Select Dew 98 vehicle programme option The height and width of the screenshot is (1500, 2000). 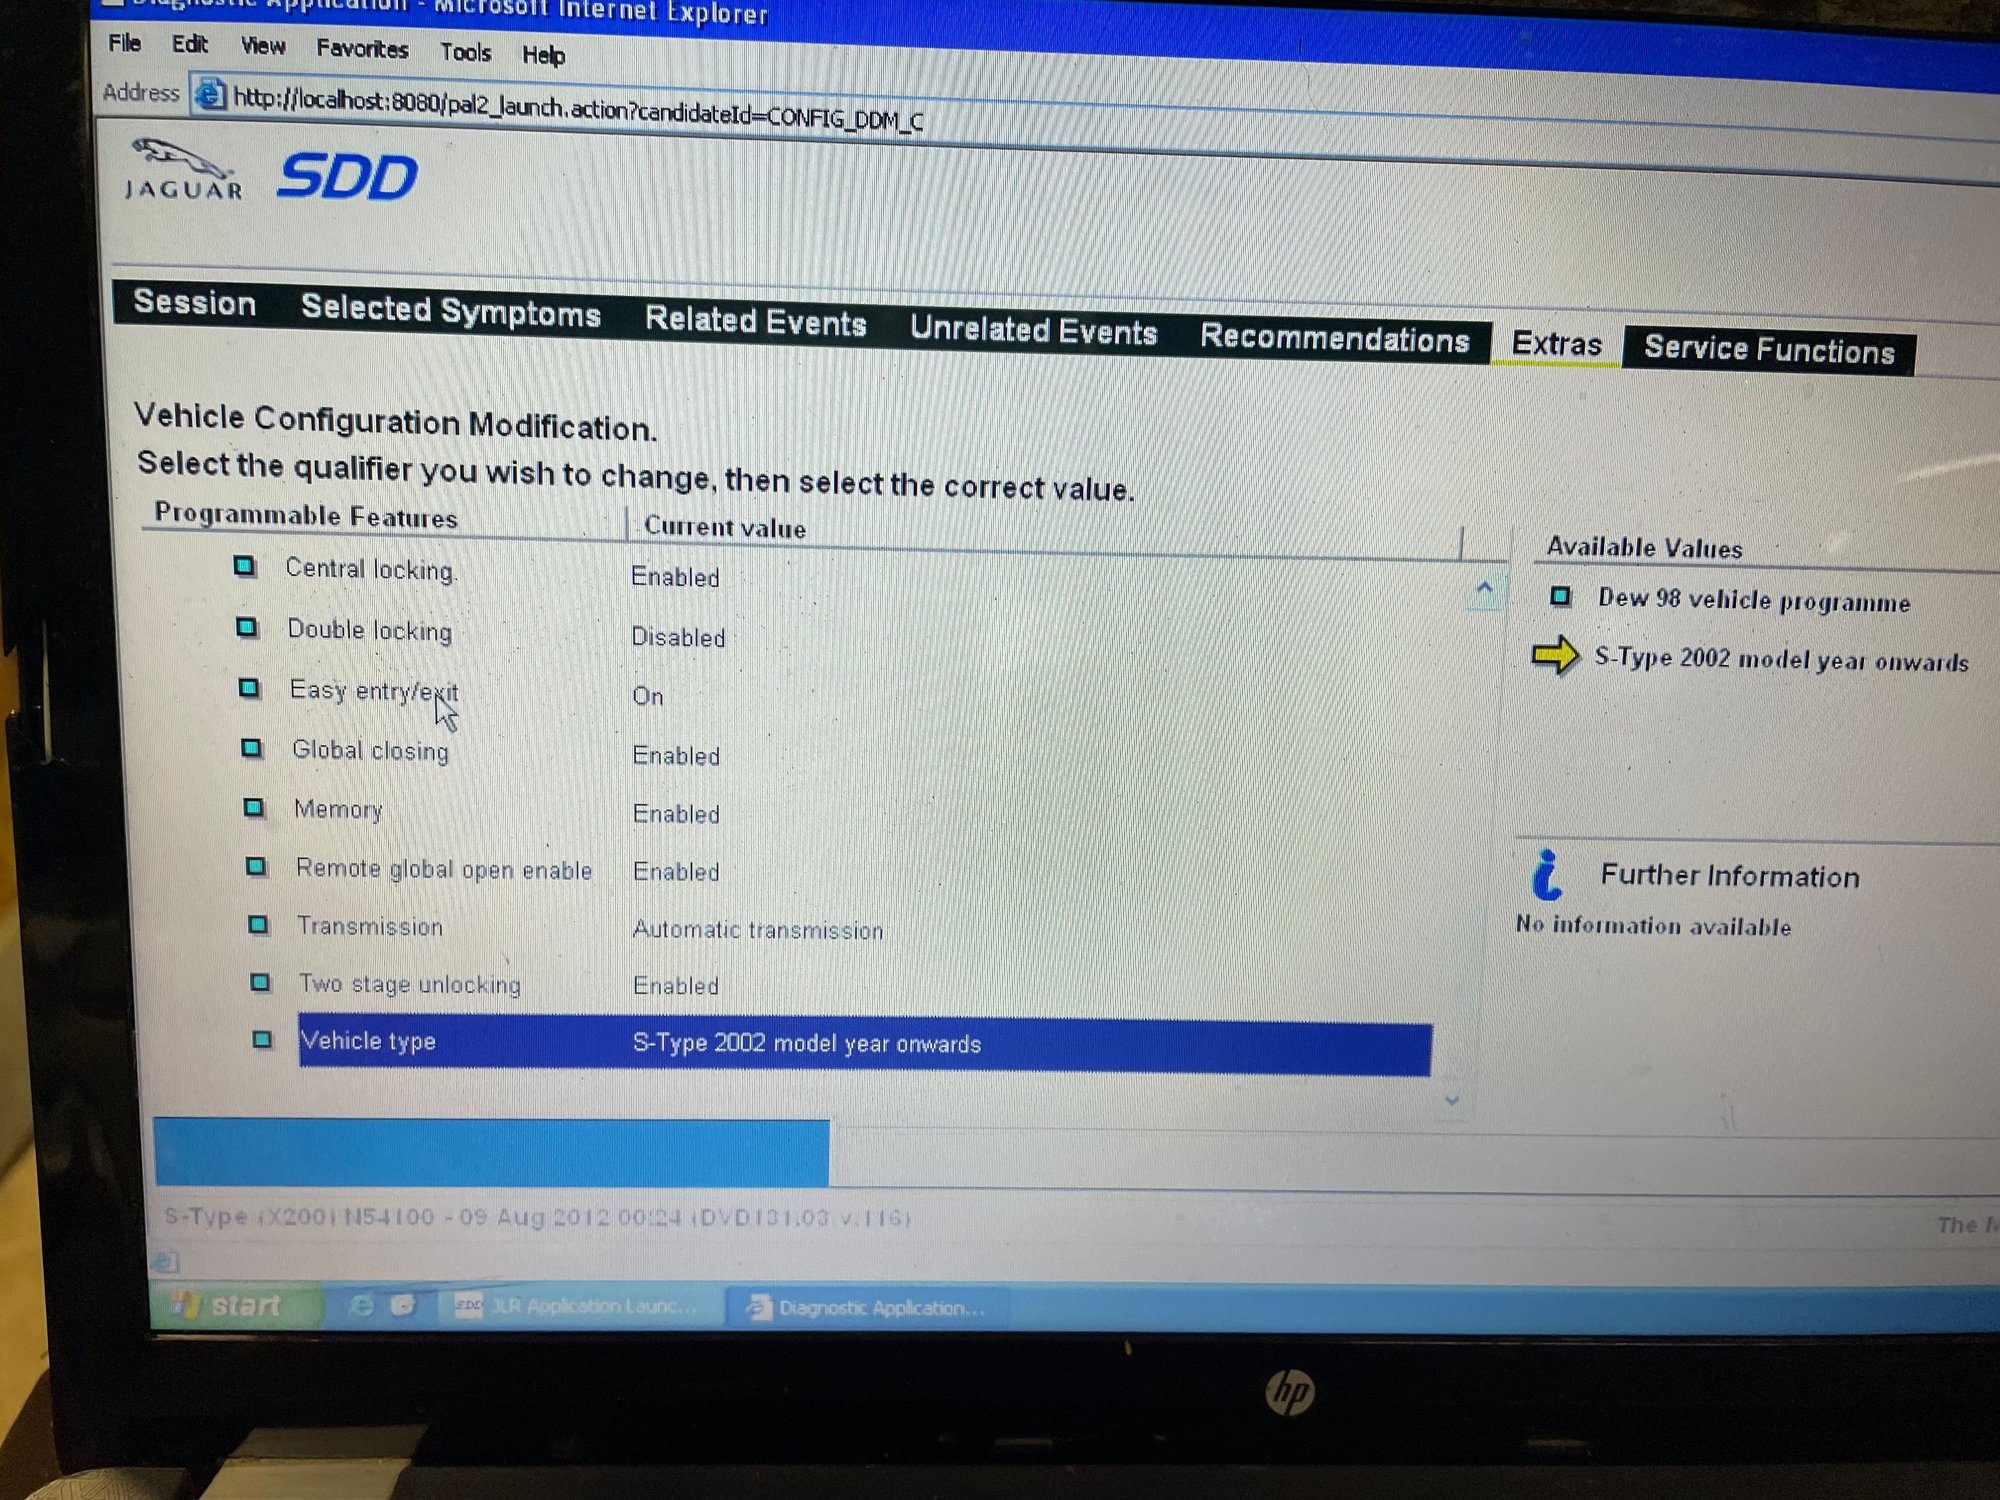[1753, 600]
